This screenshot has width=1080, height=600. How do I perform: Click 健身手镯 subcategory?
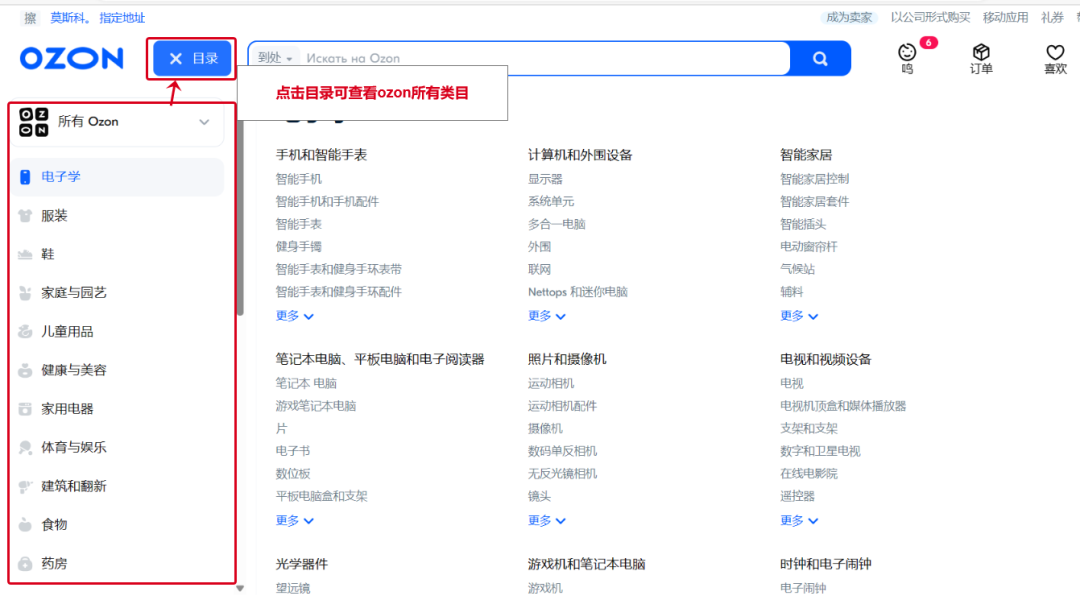pos(298,247)
